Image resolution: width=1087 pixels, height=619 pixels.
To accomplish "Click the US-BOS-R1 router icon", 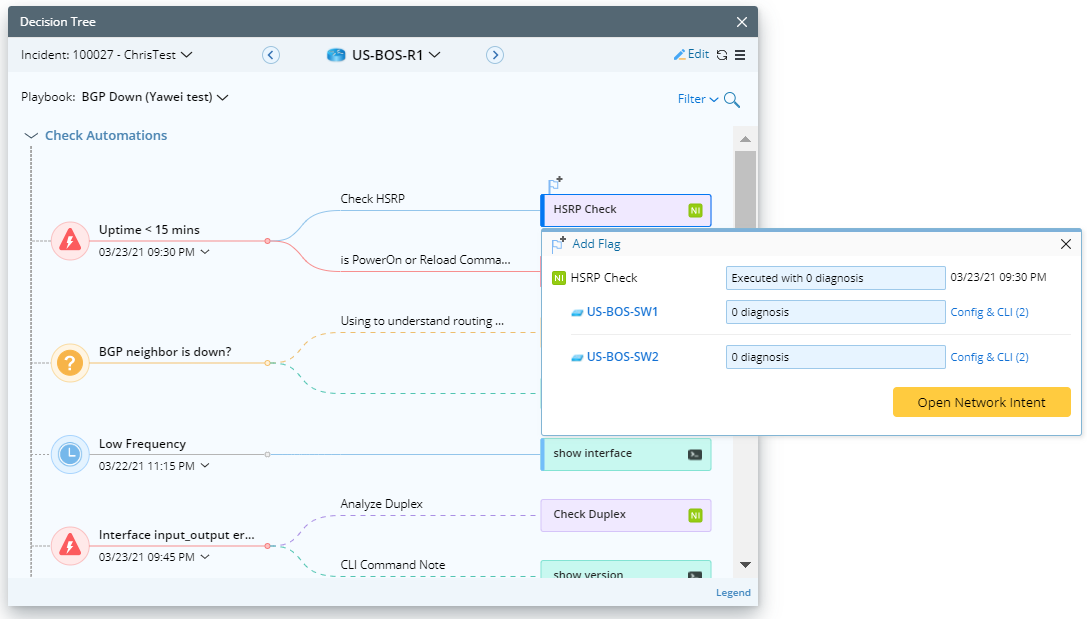I will pyautogui.click(x=336, y=55).
